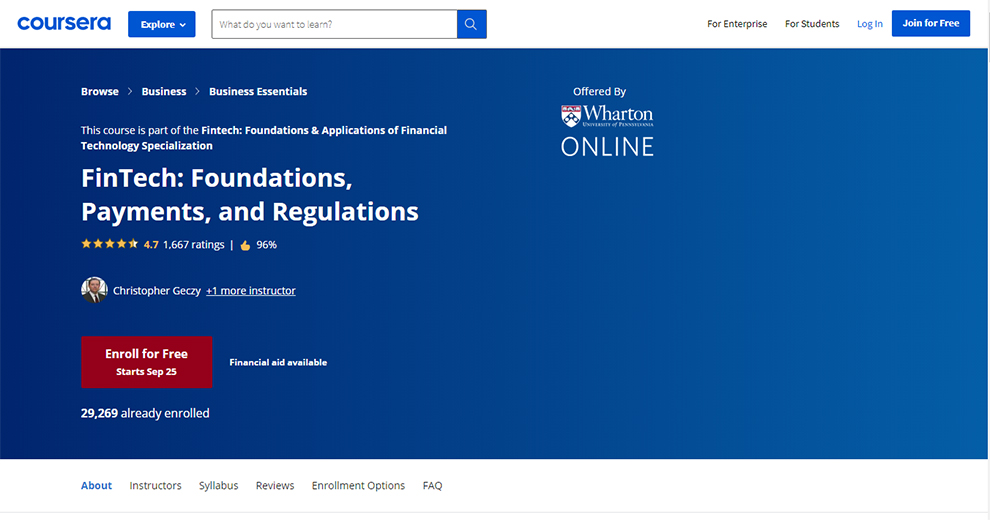This screenshot has height=520, width=990.
Task: Click Enroll for Free button
Action: point(146,362)
